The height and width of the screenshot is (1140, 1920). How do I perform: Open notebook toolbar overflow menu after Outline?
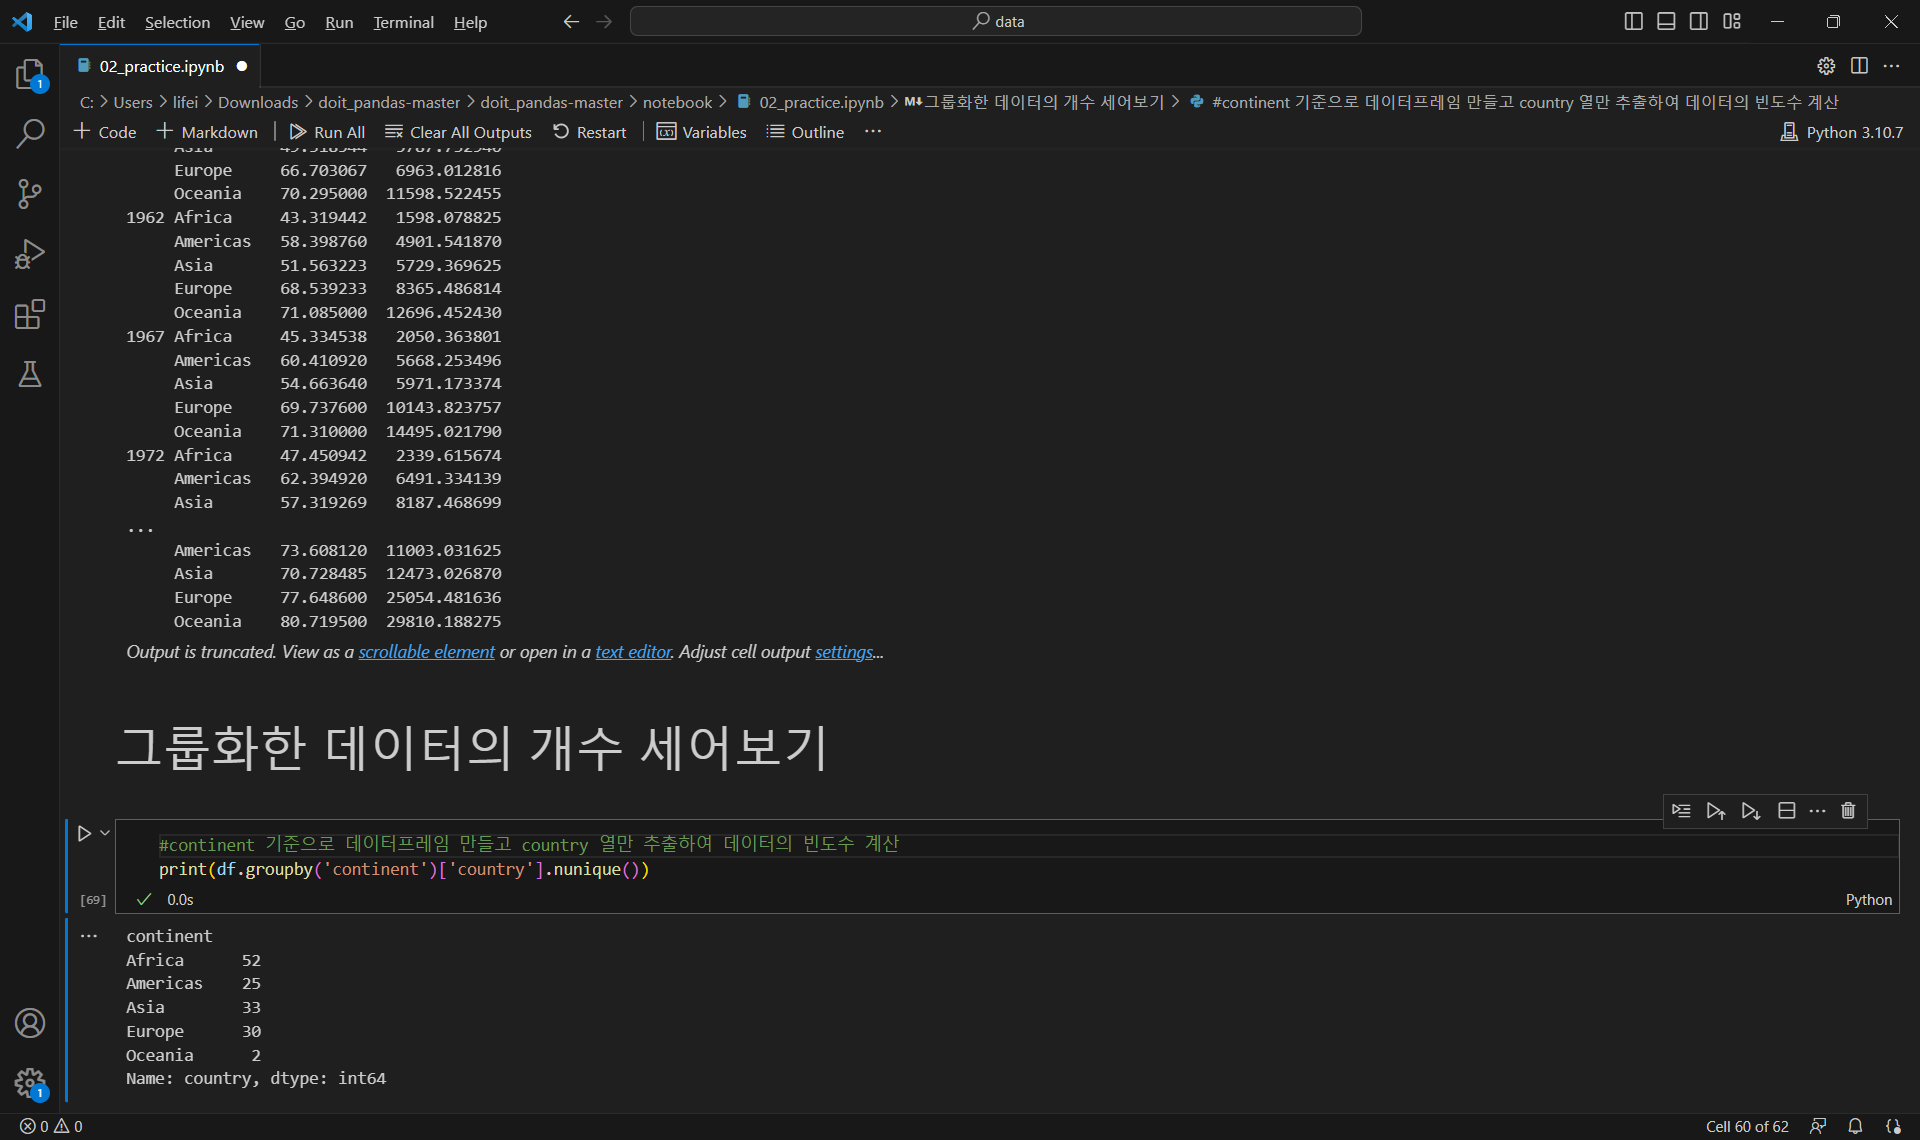point(873,132)
